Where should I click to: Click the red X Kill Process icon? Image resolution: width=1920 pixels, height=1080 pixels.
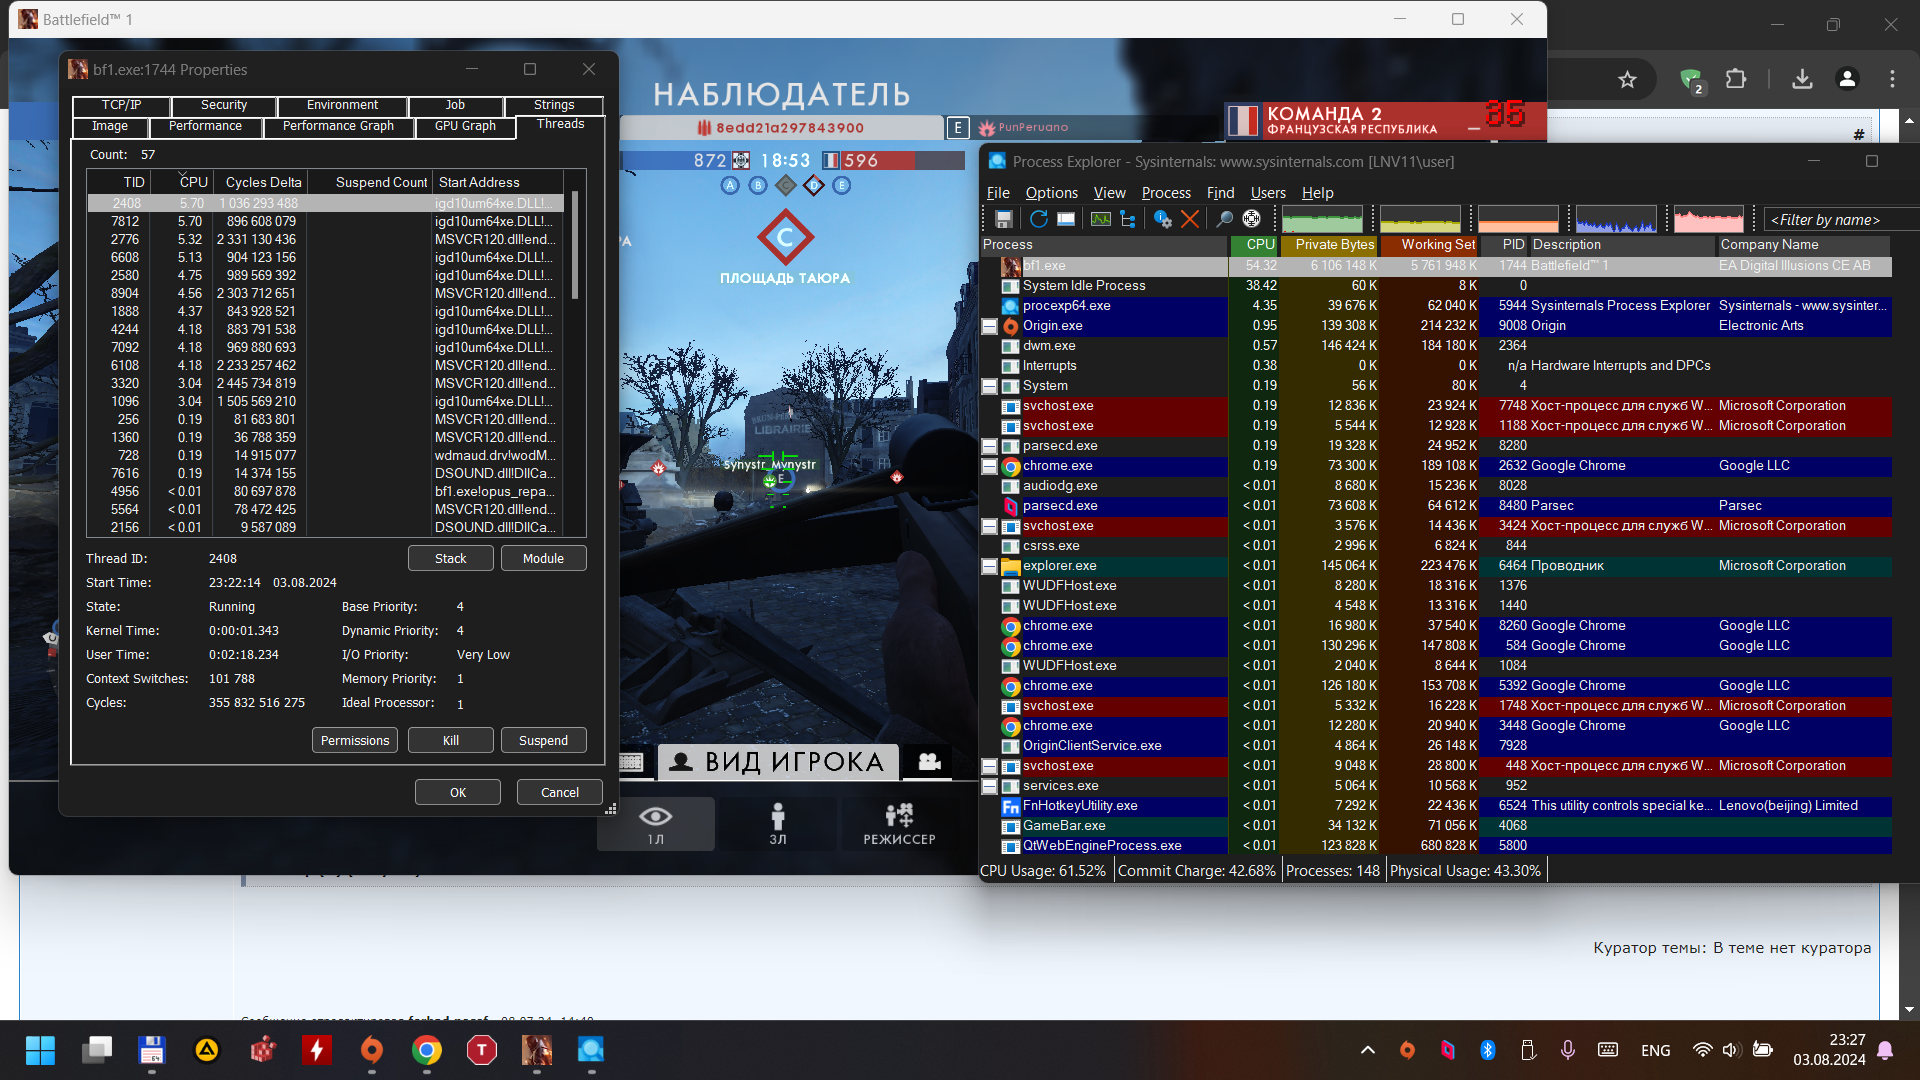1190,219
